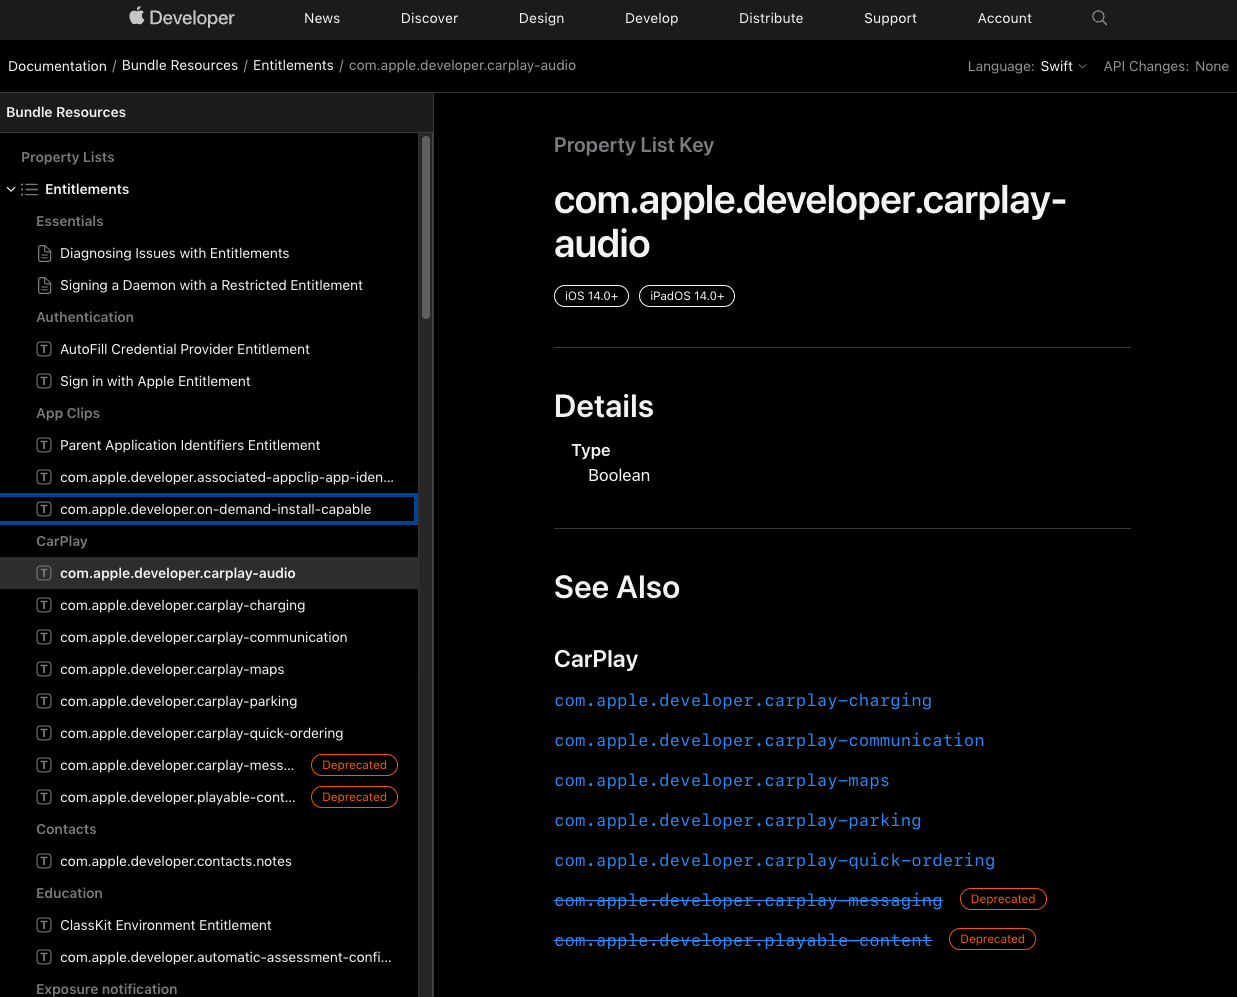The height and width of the screenshot is (997, 1237).
Task: Go to the Apple Developer logo home
Action: click(x=182, y=17)
